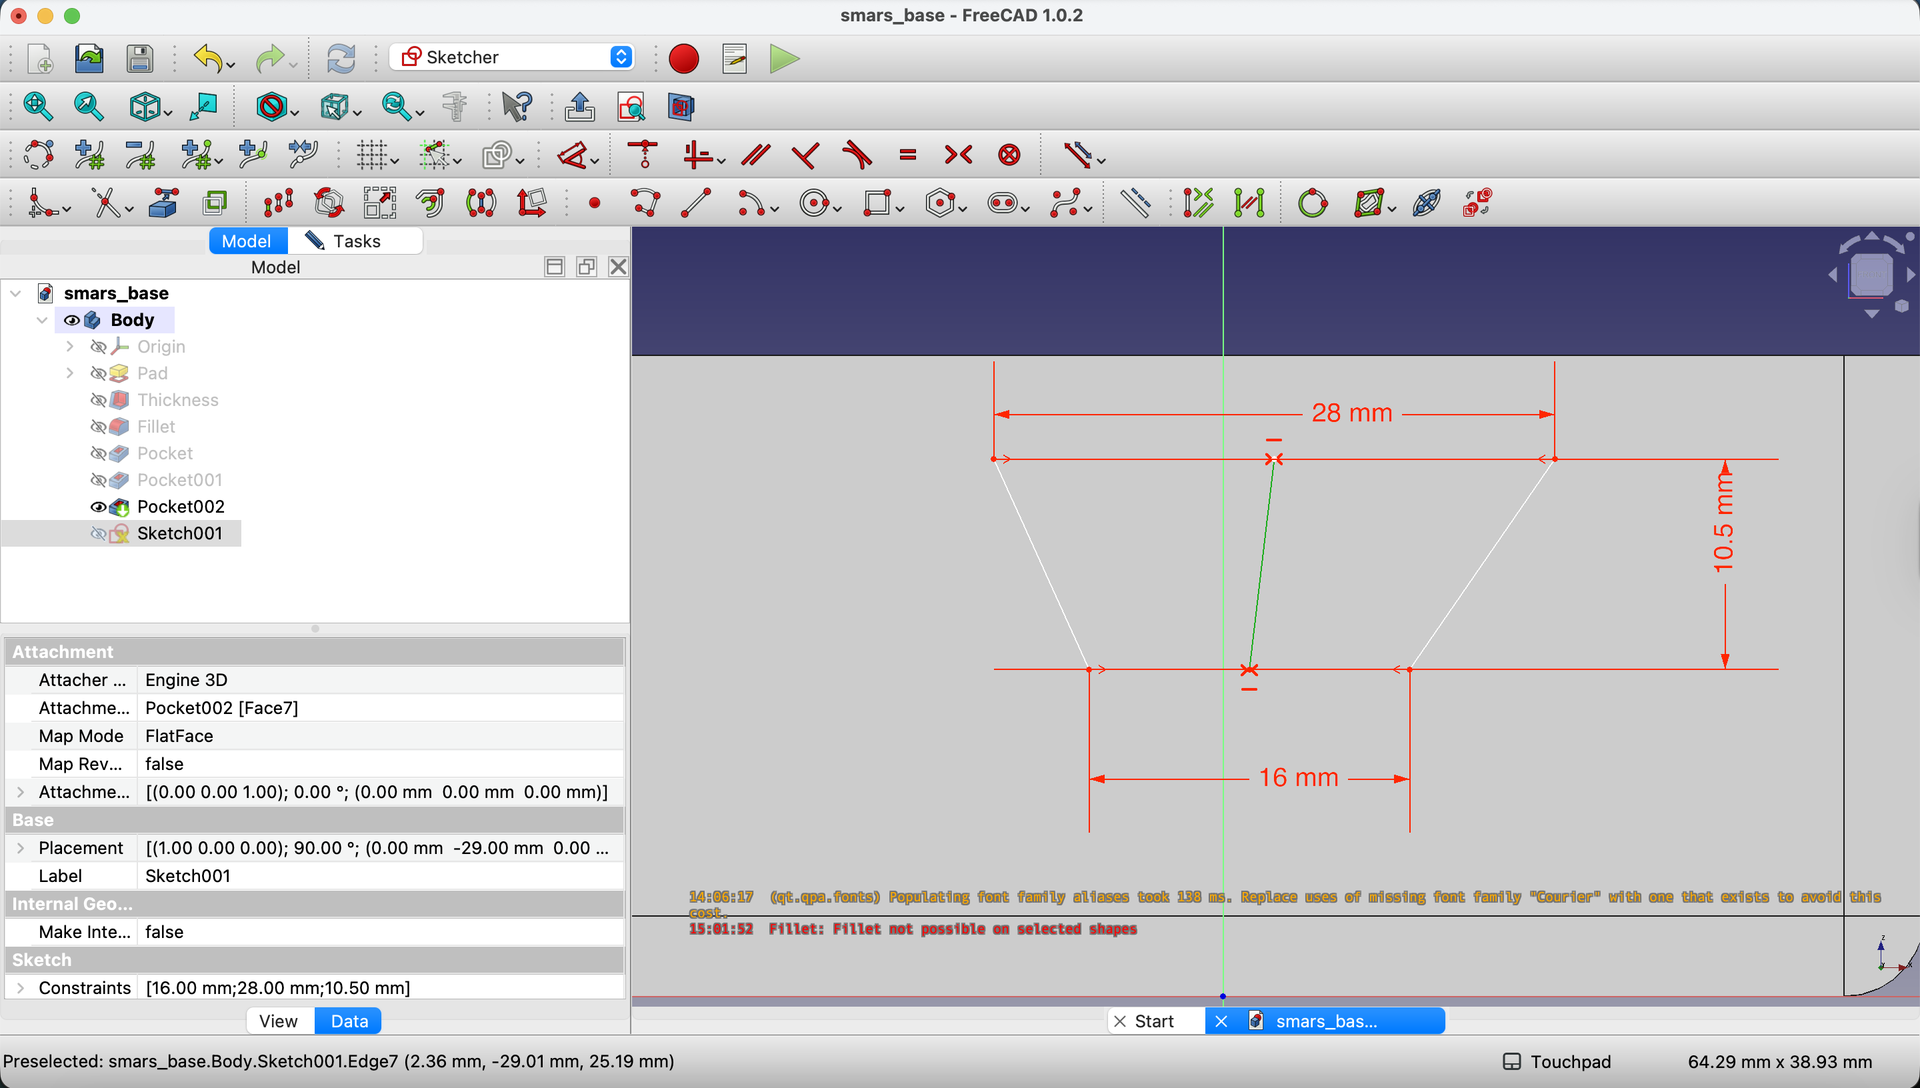This screenshot has height=1088, width=1920.
Task: Apply the Equal constraint icon
Action: [908, 155]
